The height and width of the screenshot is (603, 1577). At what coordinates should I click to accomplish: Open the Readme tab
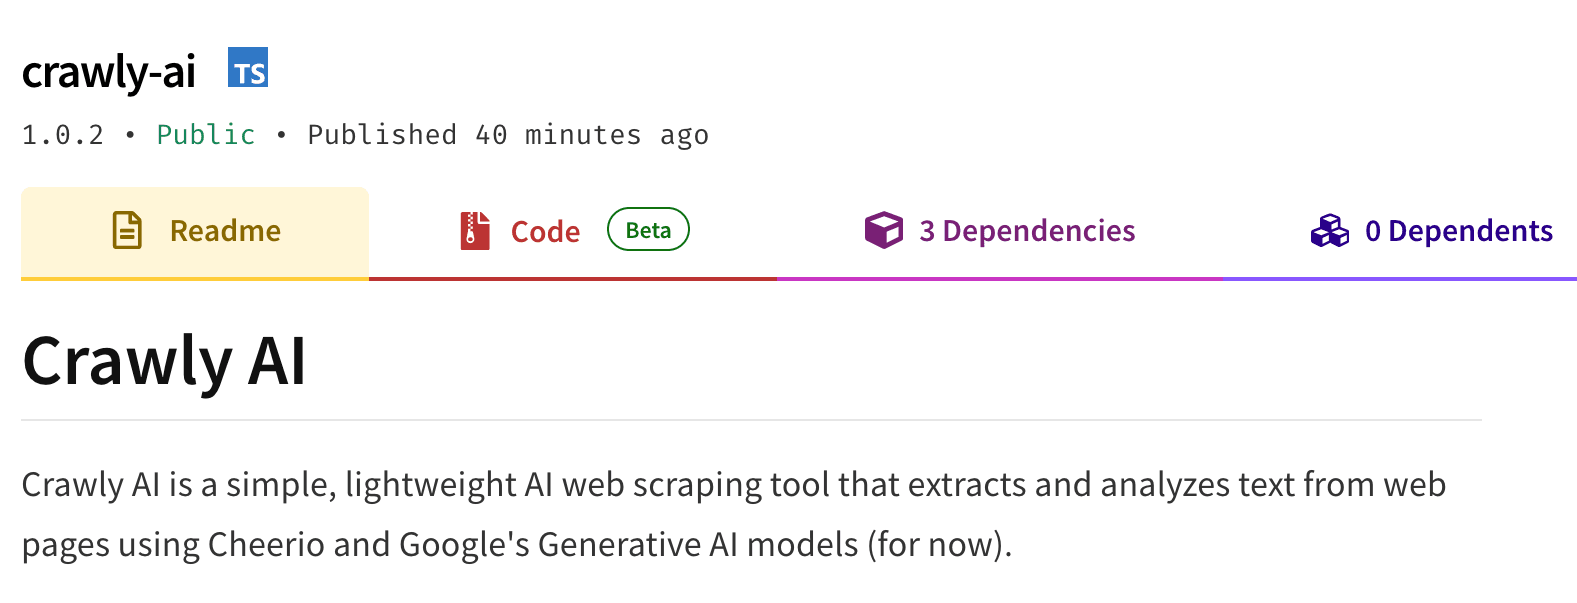[195, 232]
